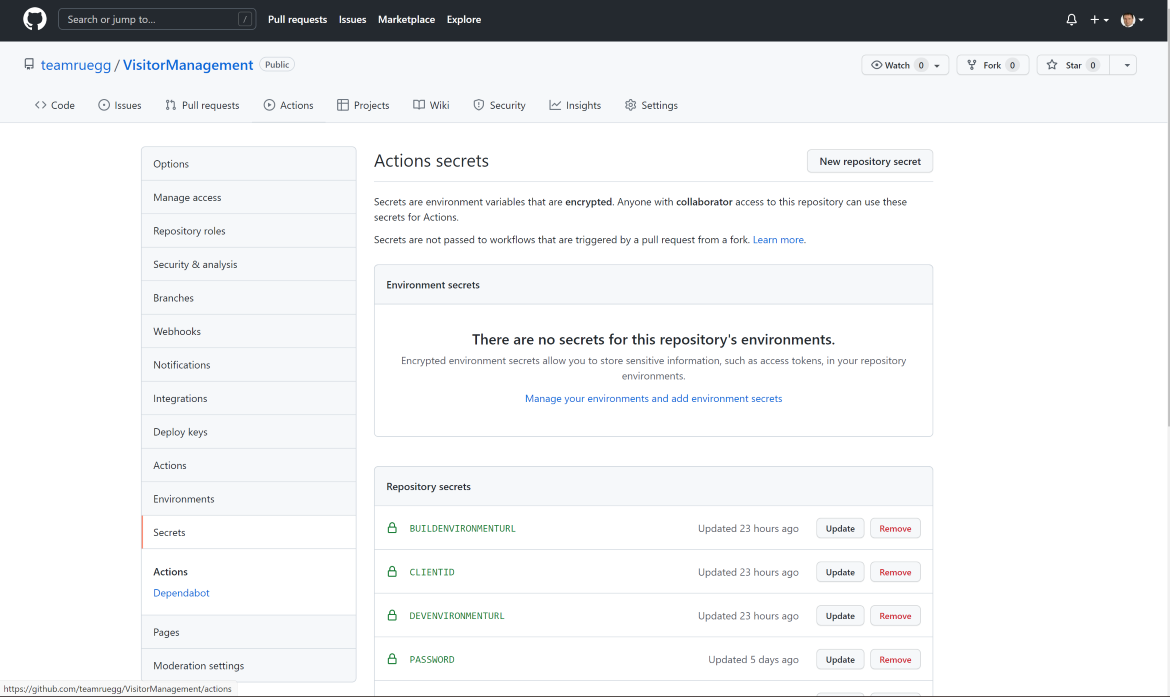The height and width of the screenshot is (697, 1170).
Task: Click the GitHub Octocat logo
Action: [34, 19]
